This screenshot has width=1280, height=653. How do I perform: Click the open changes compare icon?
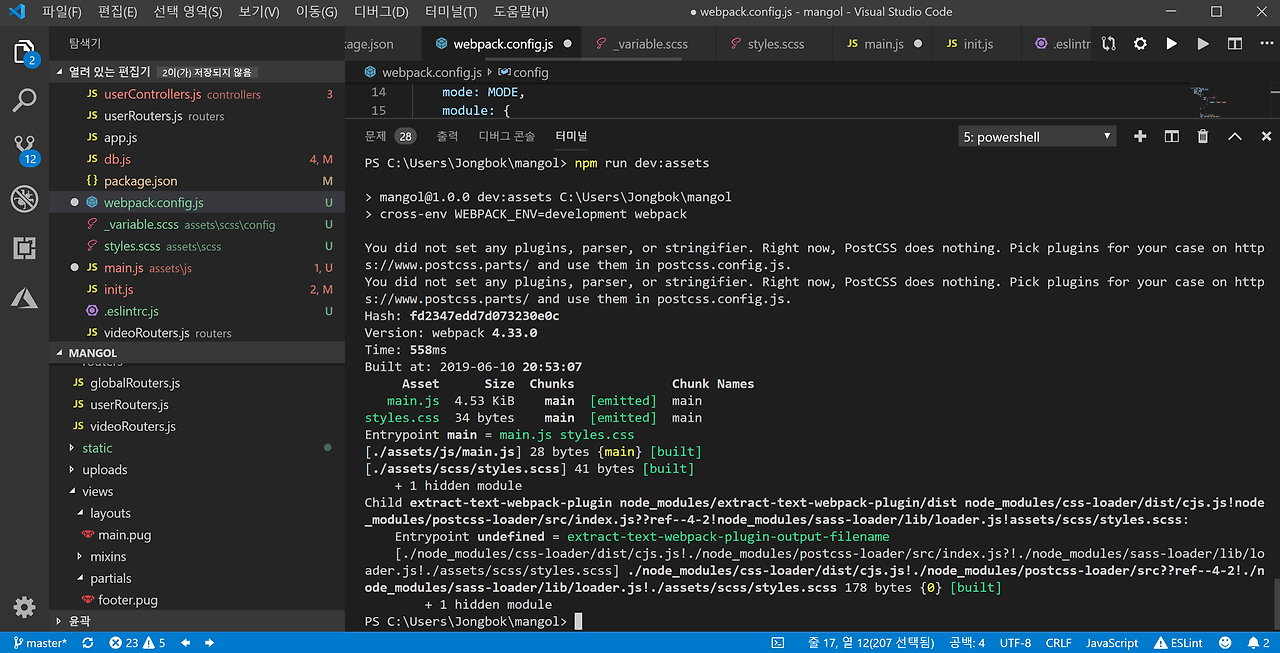1109,44
